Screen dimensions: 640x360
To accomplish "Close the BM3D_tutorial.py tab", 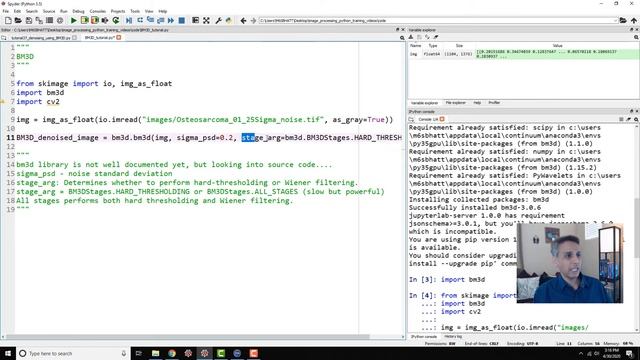I will click(119, 38).
